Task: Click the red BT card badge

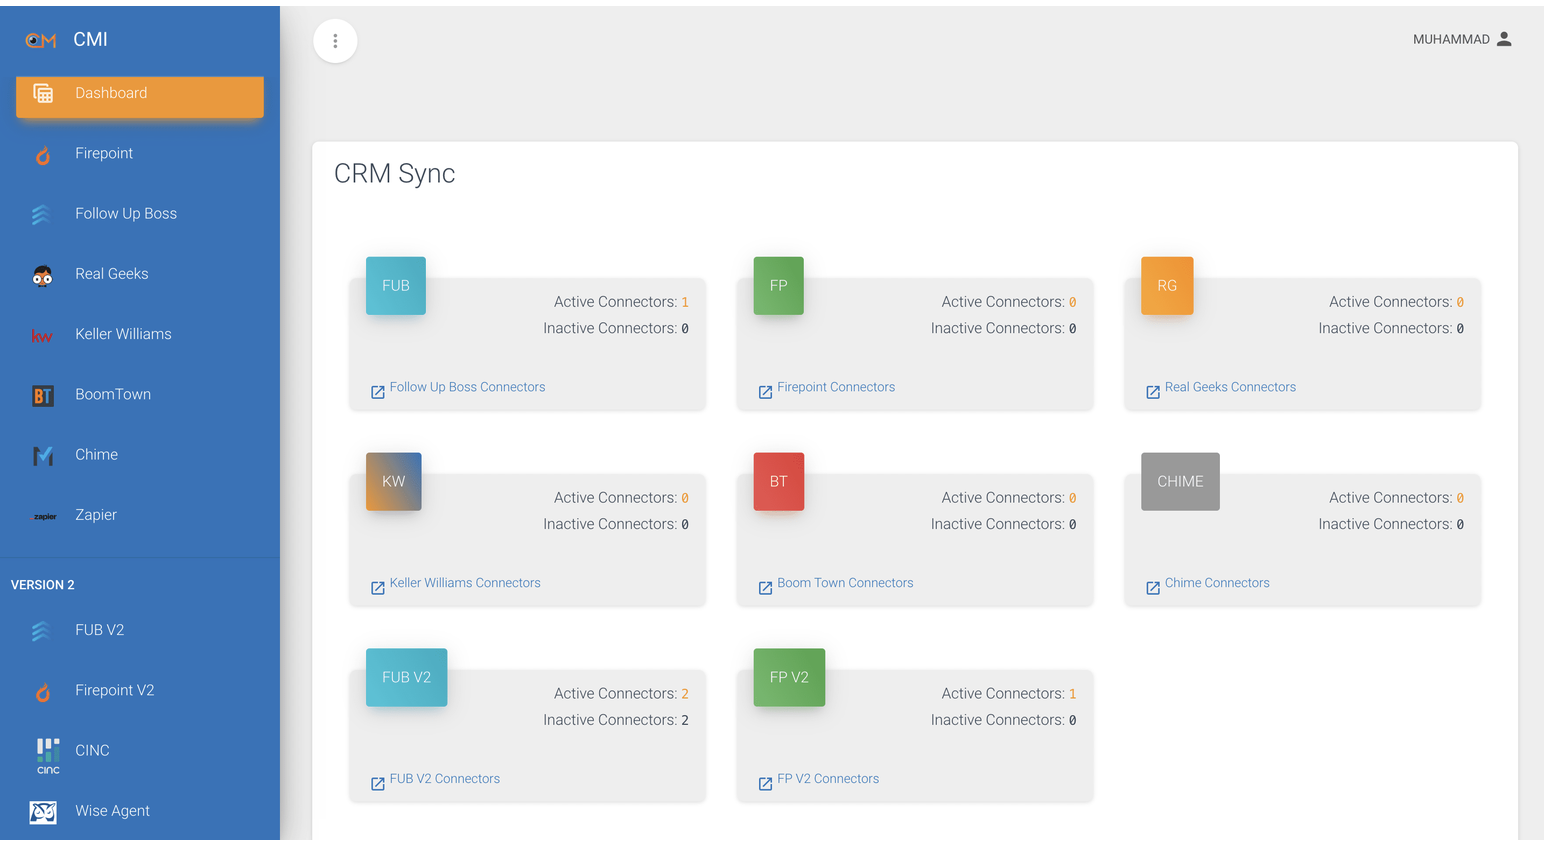Action: pos(779,482)
